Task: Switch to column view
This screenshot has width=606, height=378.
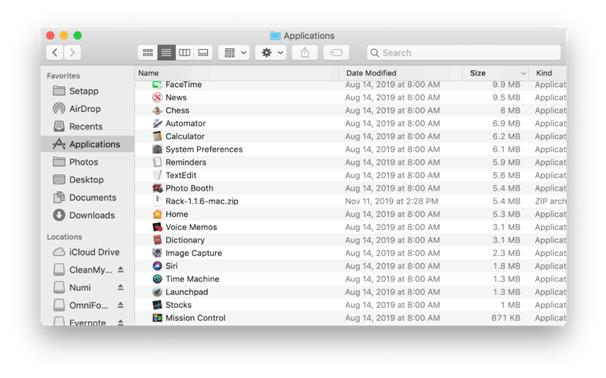Action: (x=184, y=53)
